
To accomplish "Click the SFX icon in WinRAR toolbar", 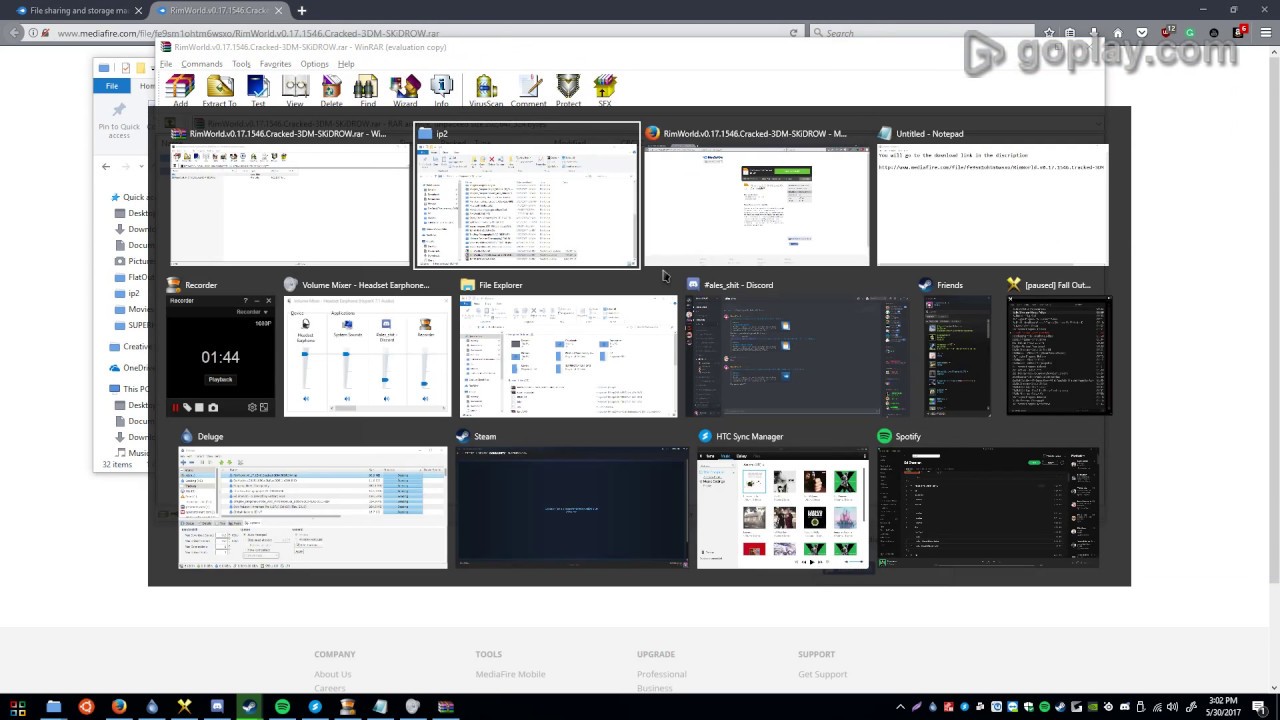I will [605, 90].
